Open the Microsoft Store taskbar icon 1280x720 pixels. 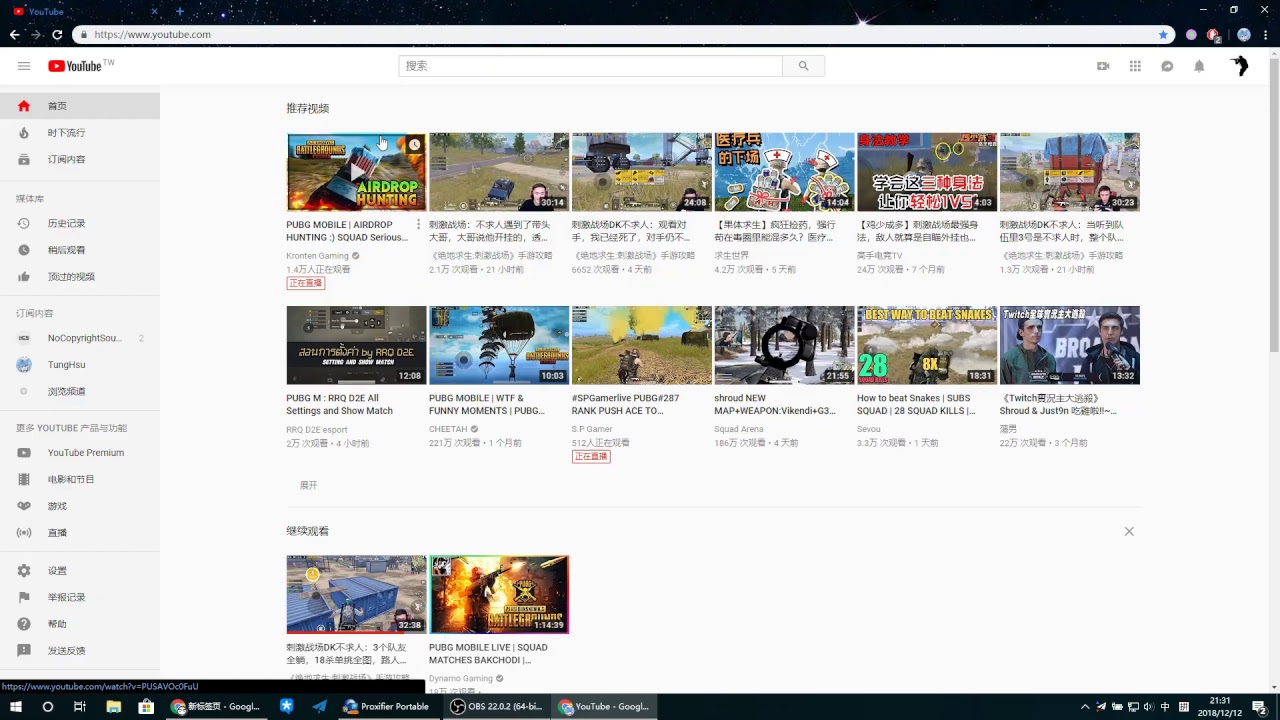tap(146, 706)
